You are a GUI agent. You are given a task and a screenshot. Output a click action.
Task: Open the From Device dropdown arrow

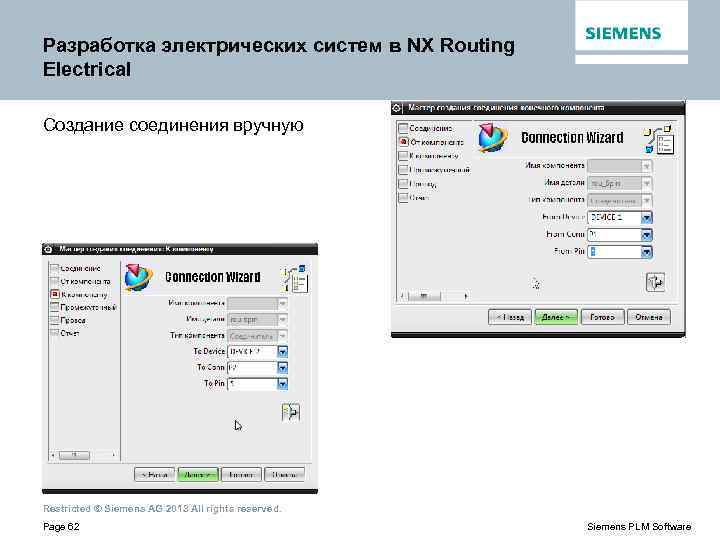pyautogui.click(x=647, y=217)
